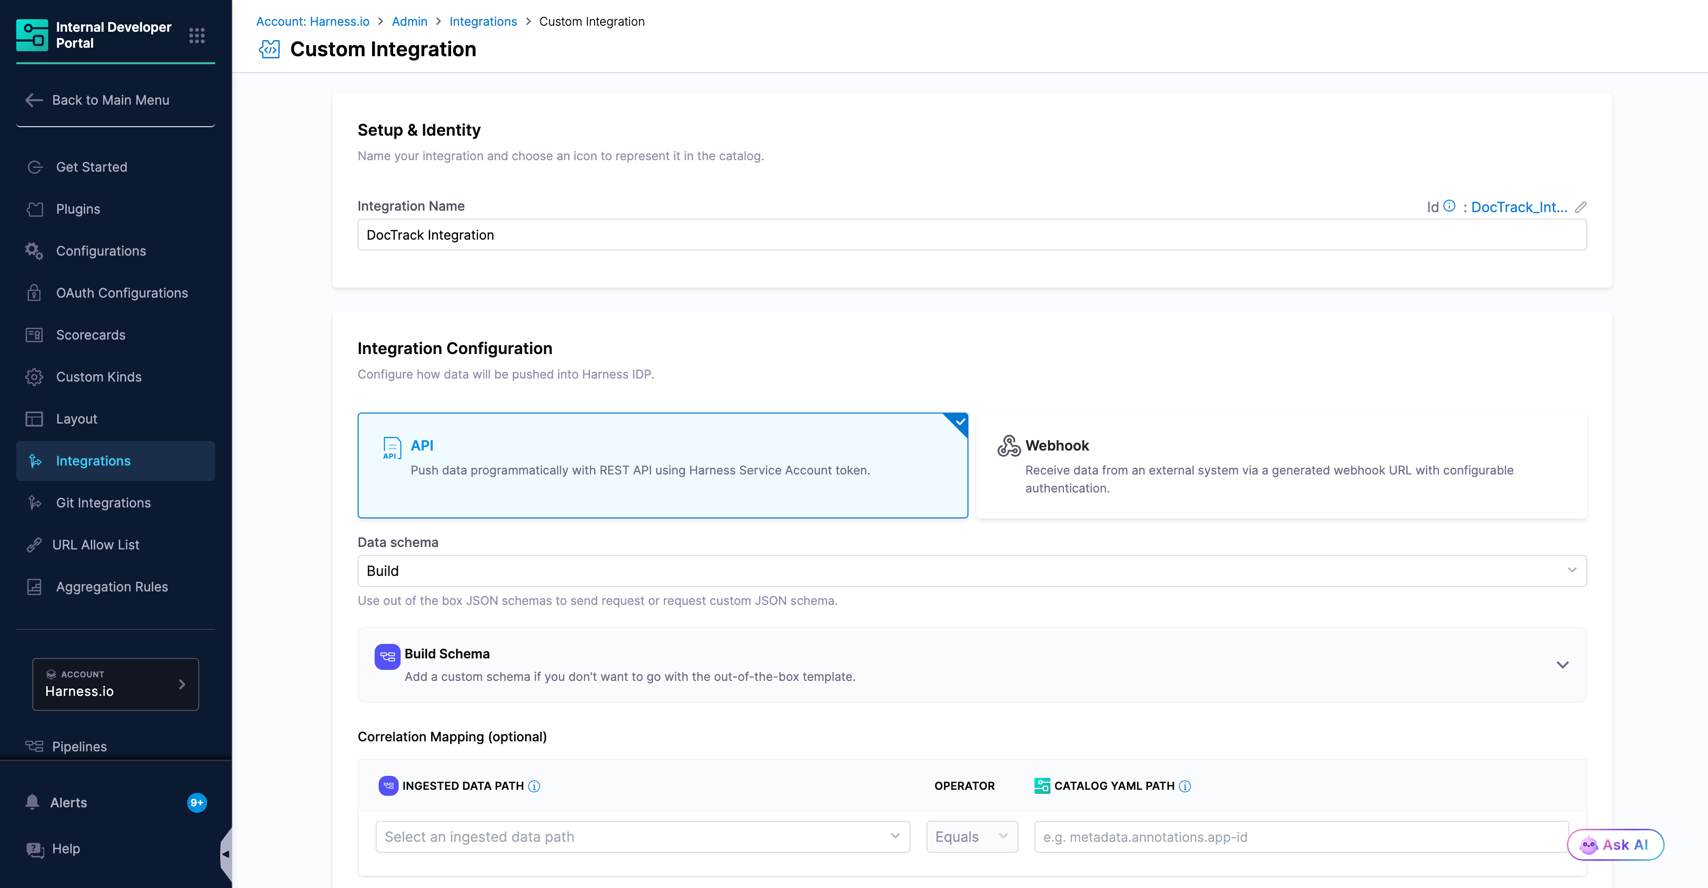Click the Plugins puzzle icon
This screenshot has height=888, width=1708.
pos(35,209)
